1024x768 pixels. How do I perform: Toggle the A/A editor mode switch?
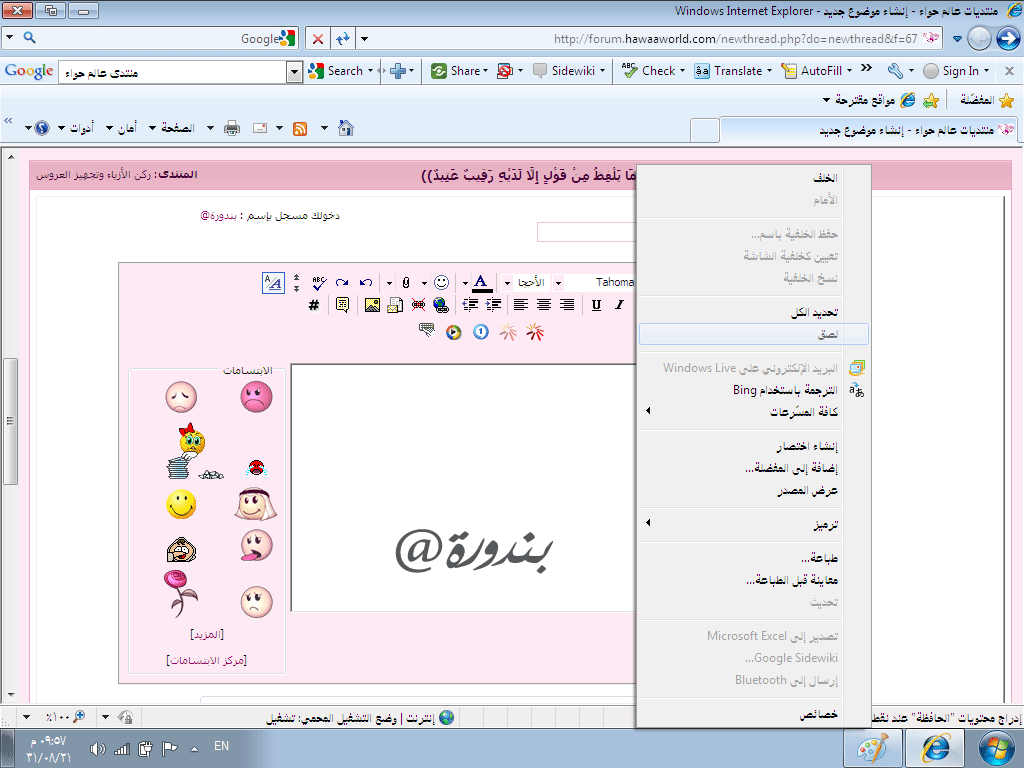[x=273, y=283]
